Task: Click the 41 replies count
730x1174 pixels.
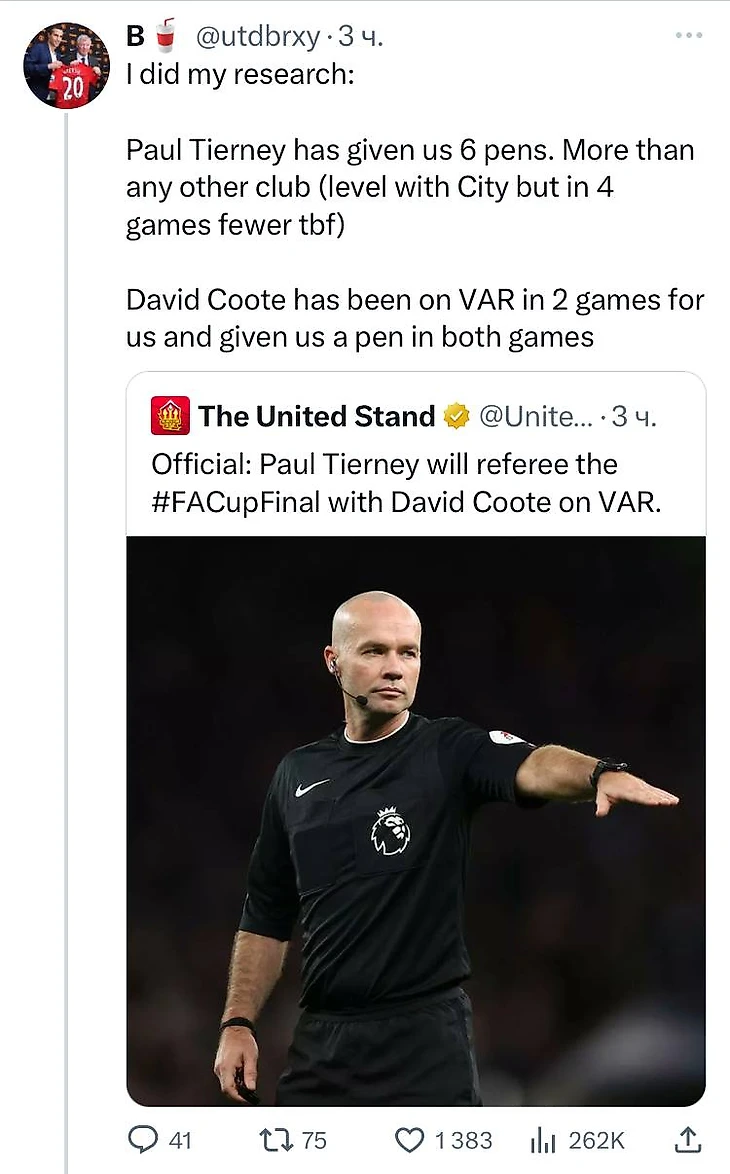Action: tap(181, 1140)
